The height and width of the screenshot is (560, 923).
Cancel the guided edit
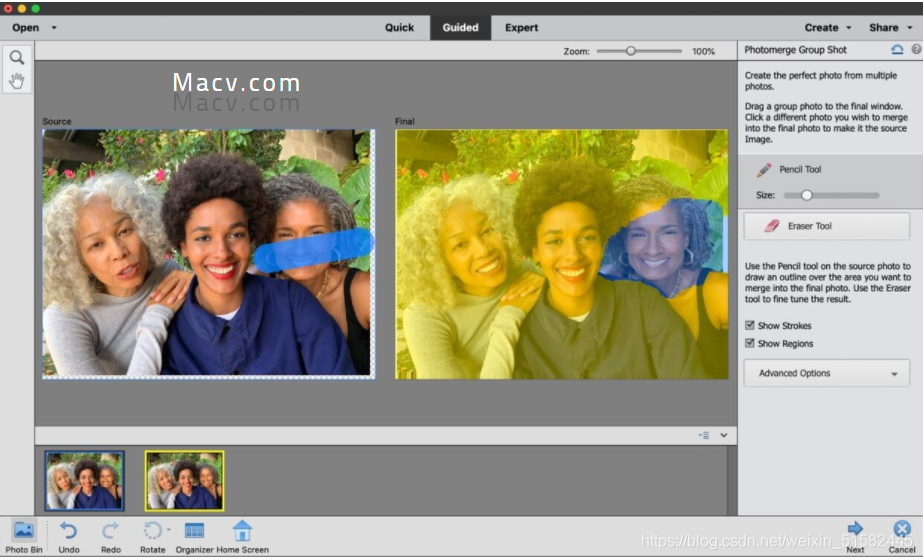(x=902, y=536)
